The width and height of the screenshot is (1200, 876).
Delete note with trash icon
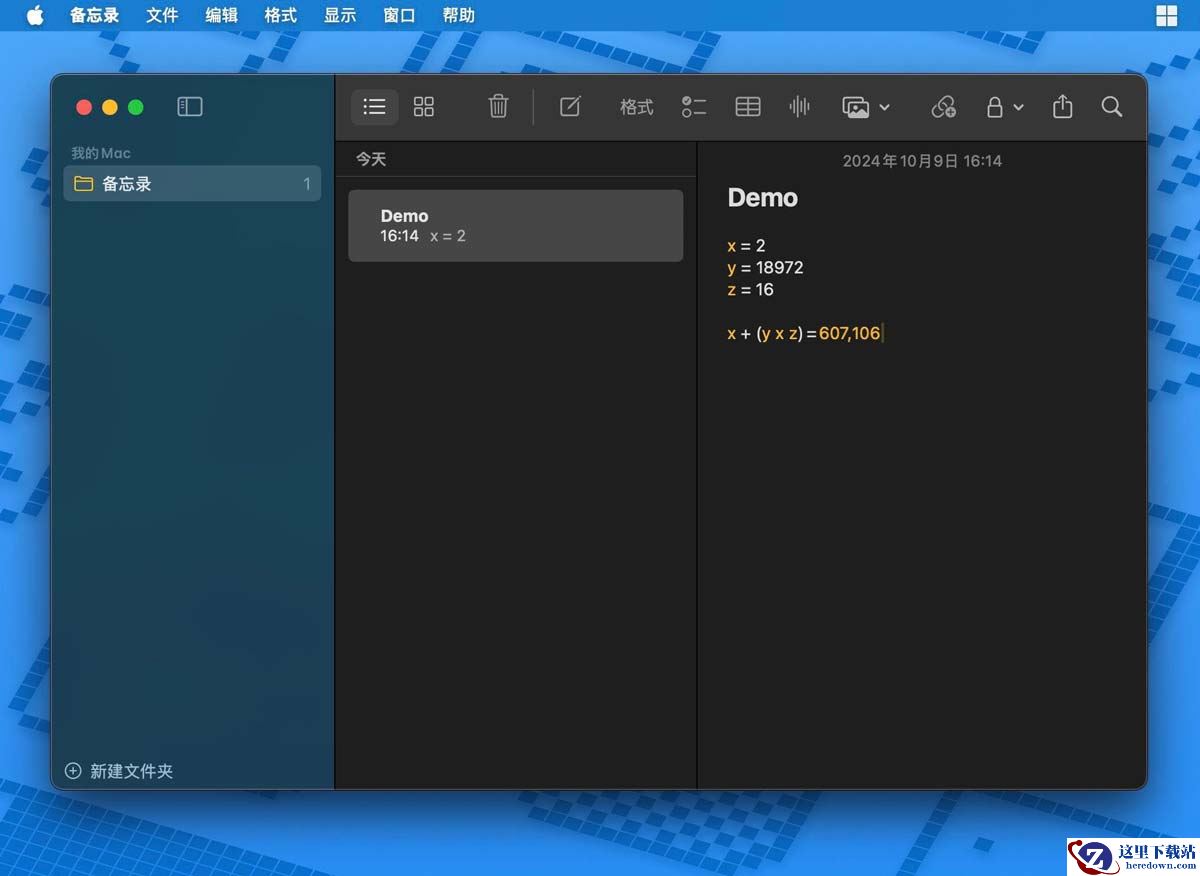pyautogui.click(x=498, y=107)
